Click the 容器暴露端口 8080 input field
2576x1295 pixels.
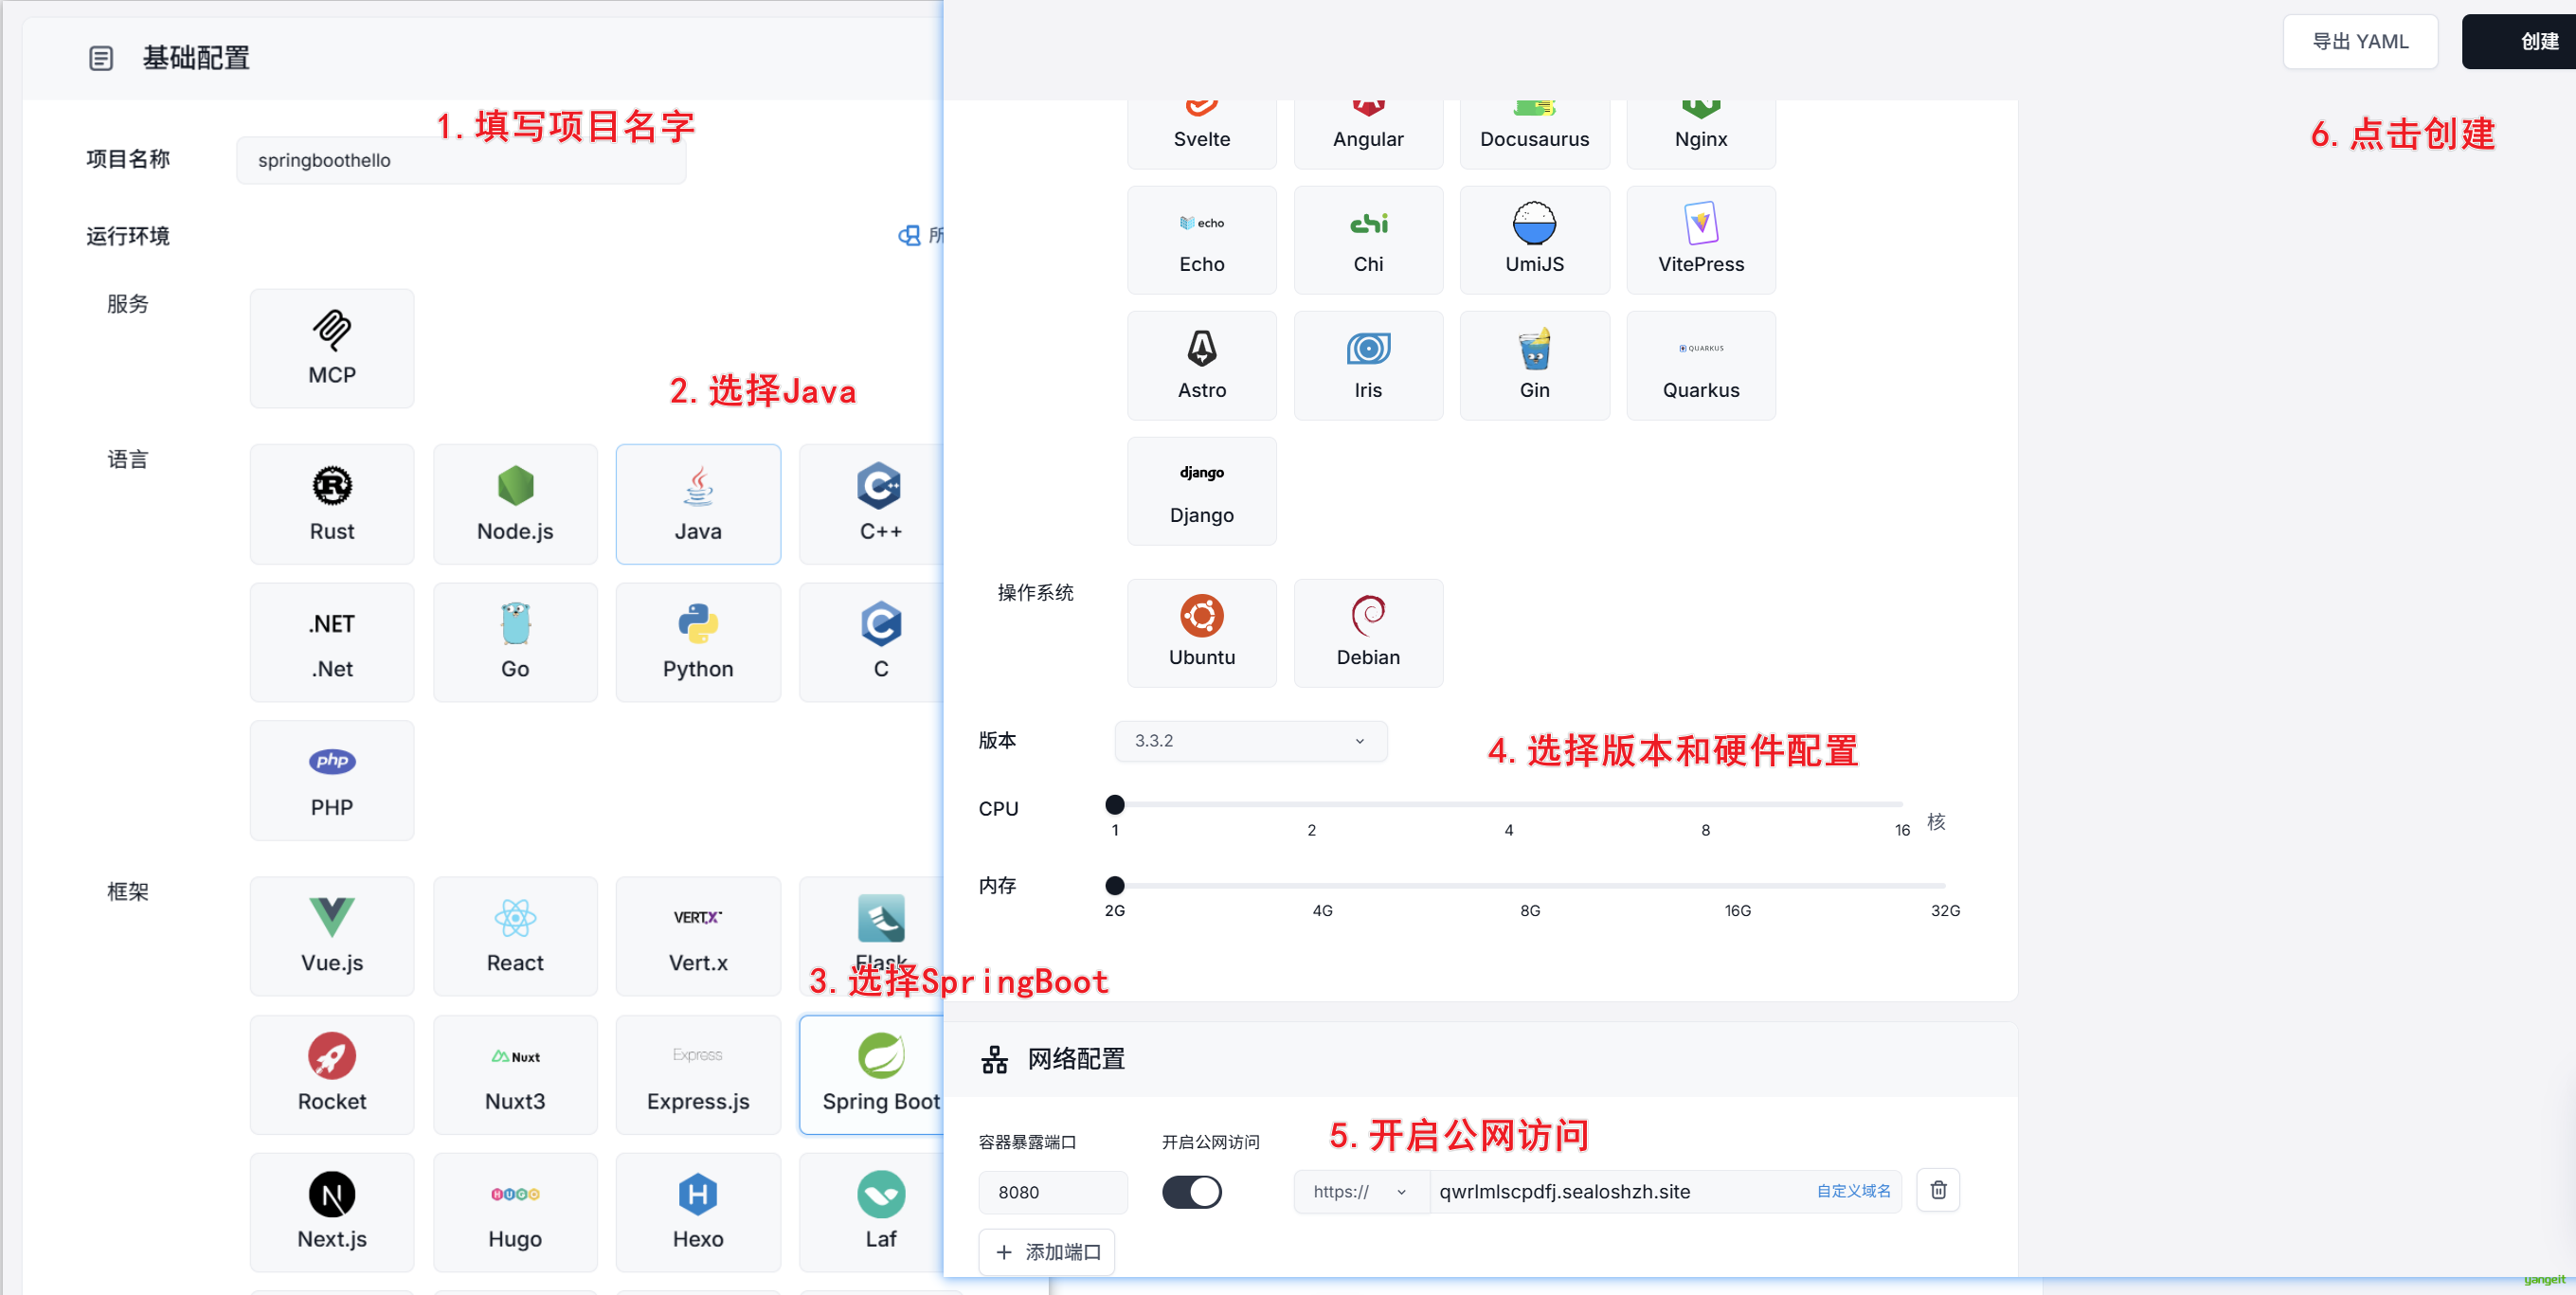point(1052,1192)
